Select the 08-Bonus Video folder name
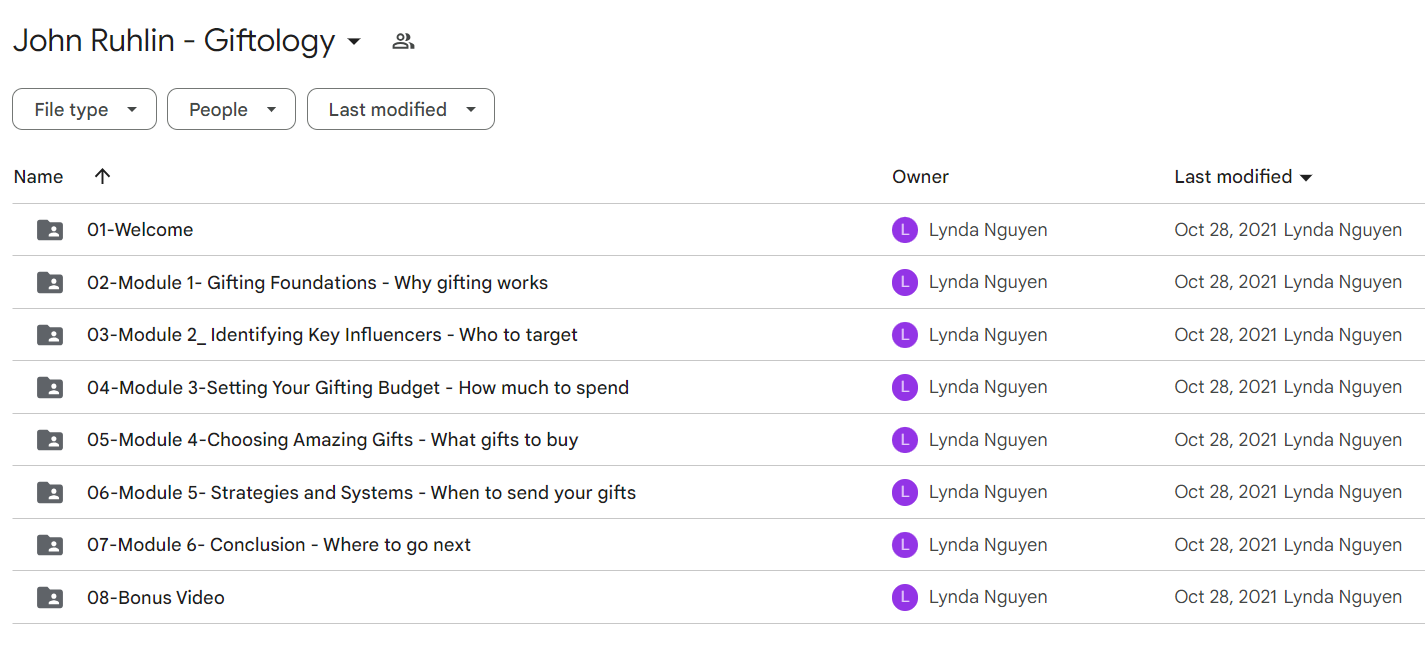 [156, 597]
